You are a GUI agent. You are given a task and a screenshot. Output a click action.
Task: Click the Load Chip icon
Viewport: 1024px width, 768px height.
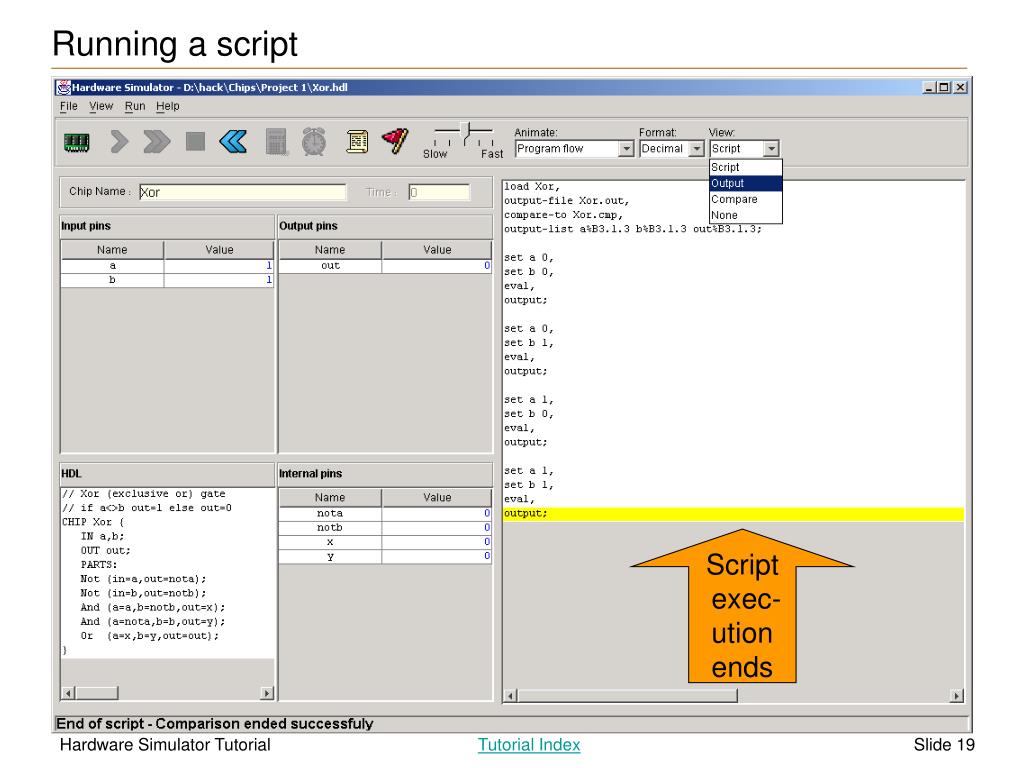click(x=76, y=142)
